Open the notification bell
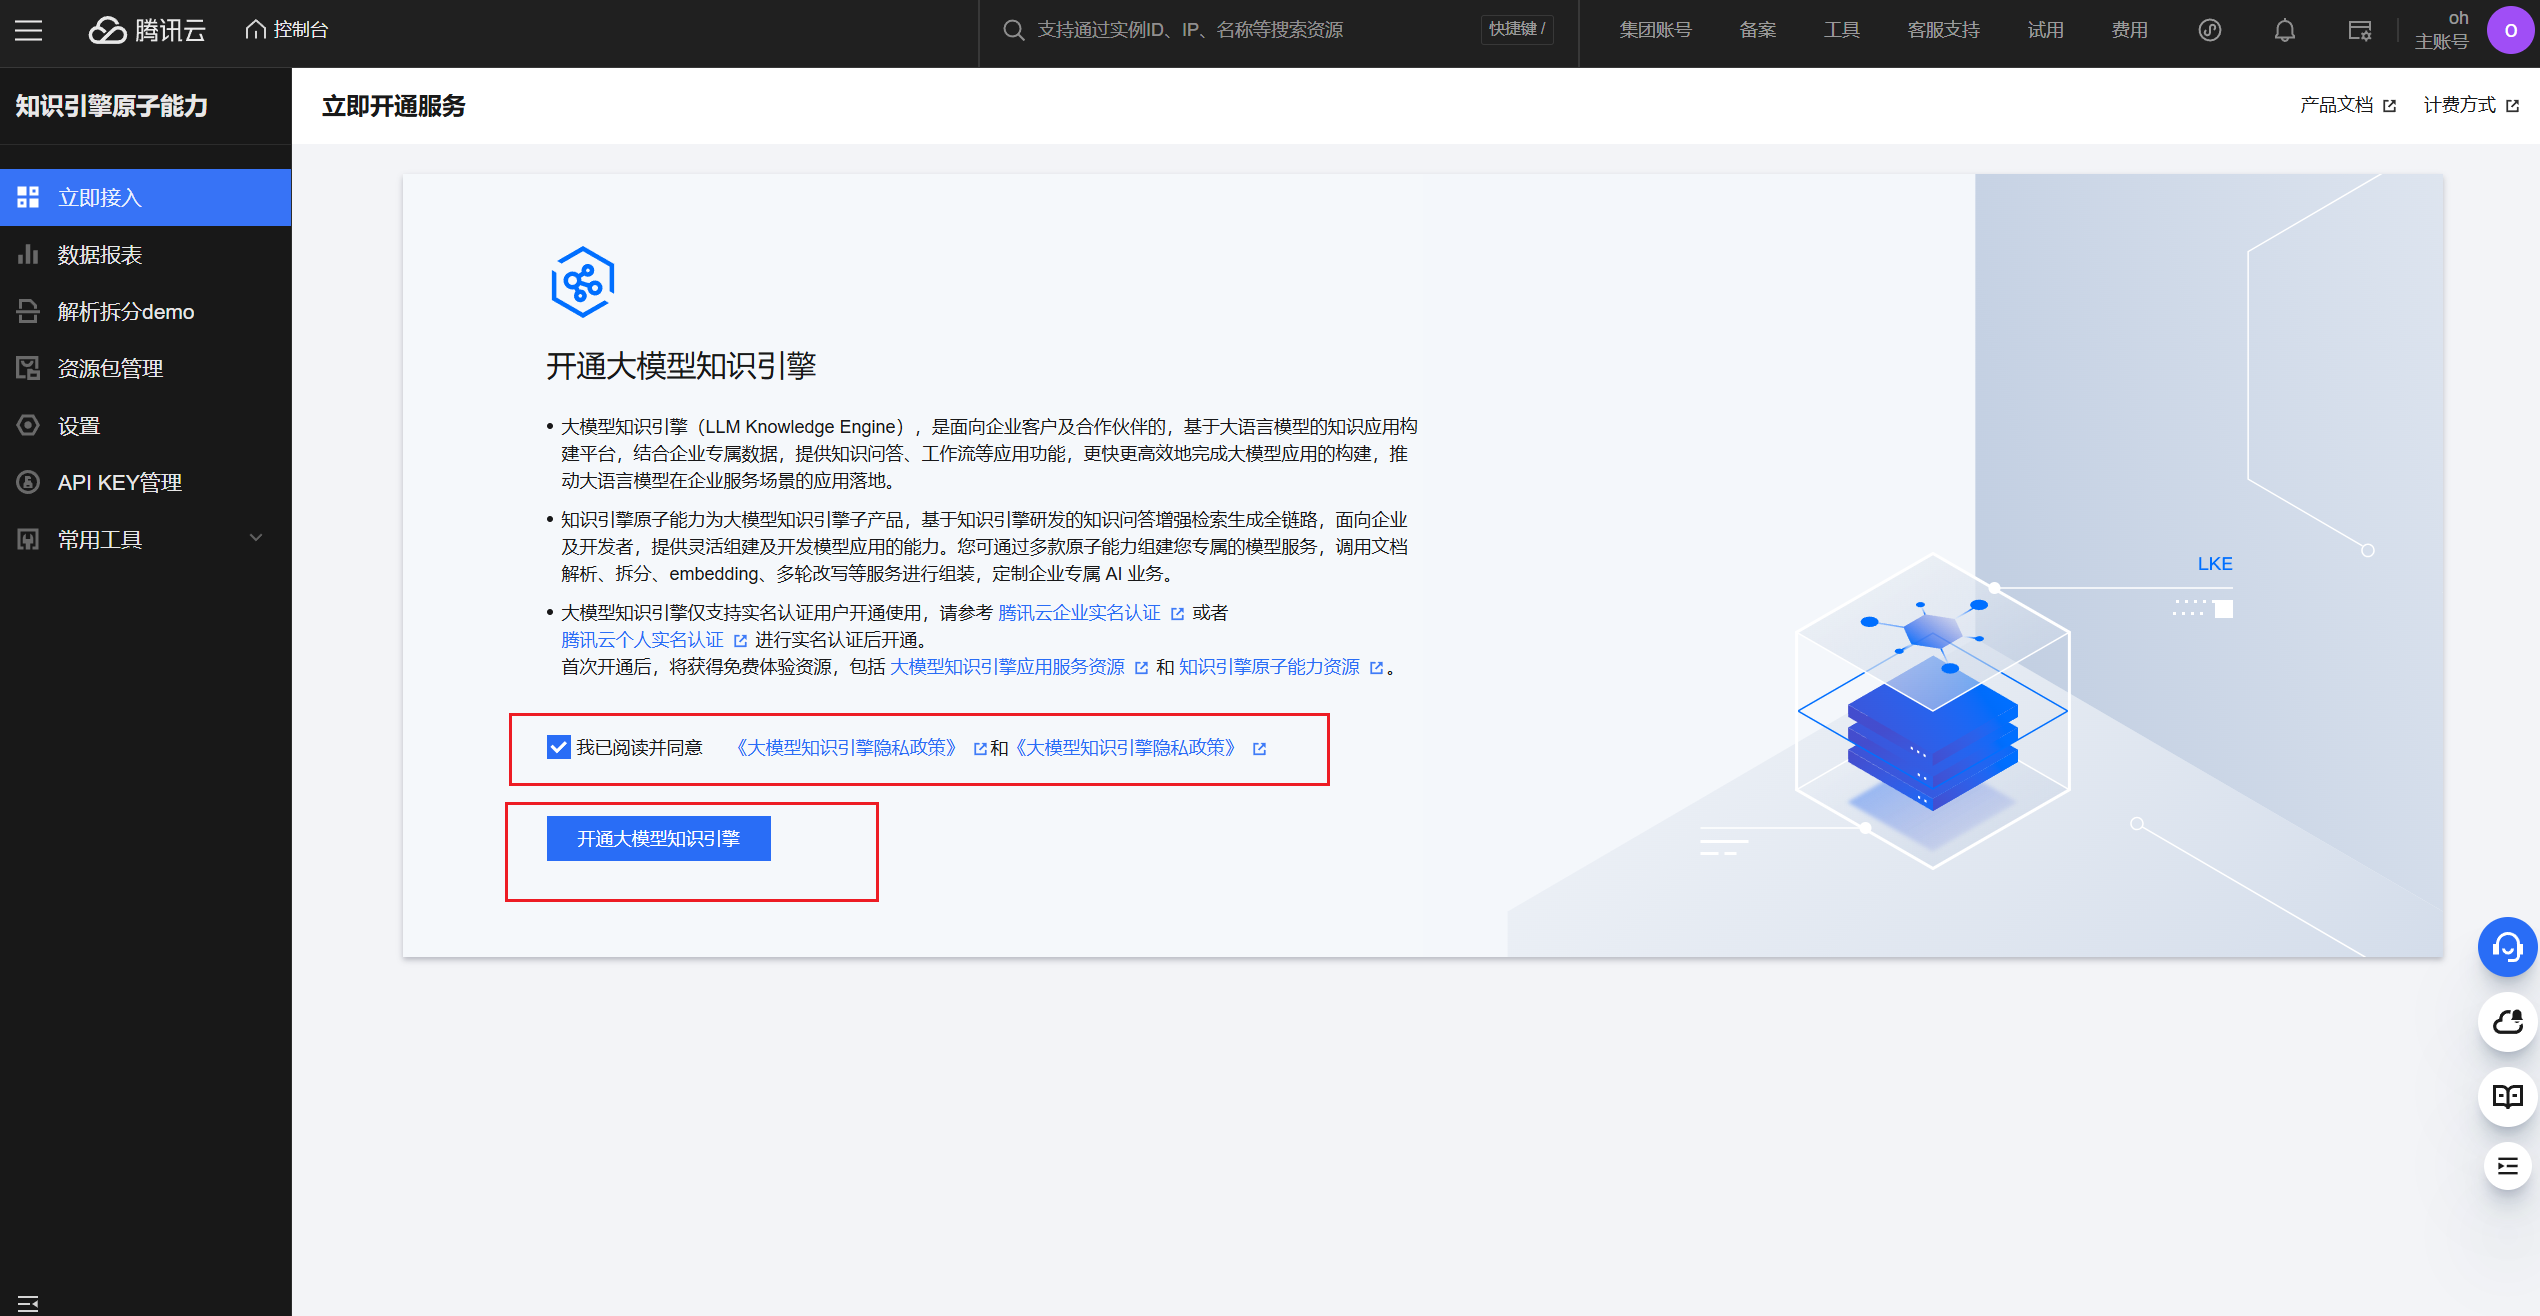The image size is (2540, 1316). pos(2285,30)
